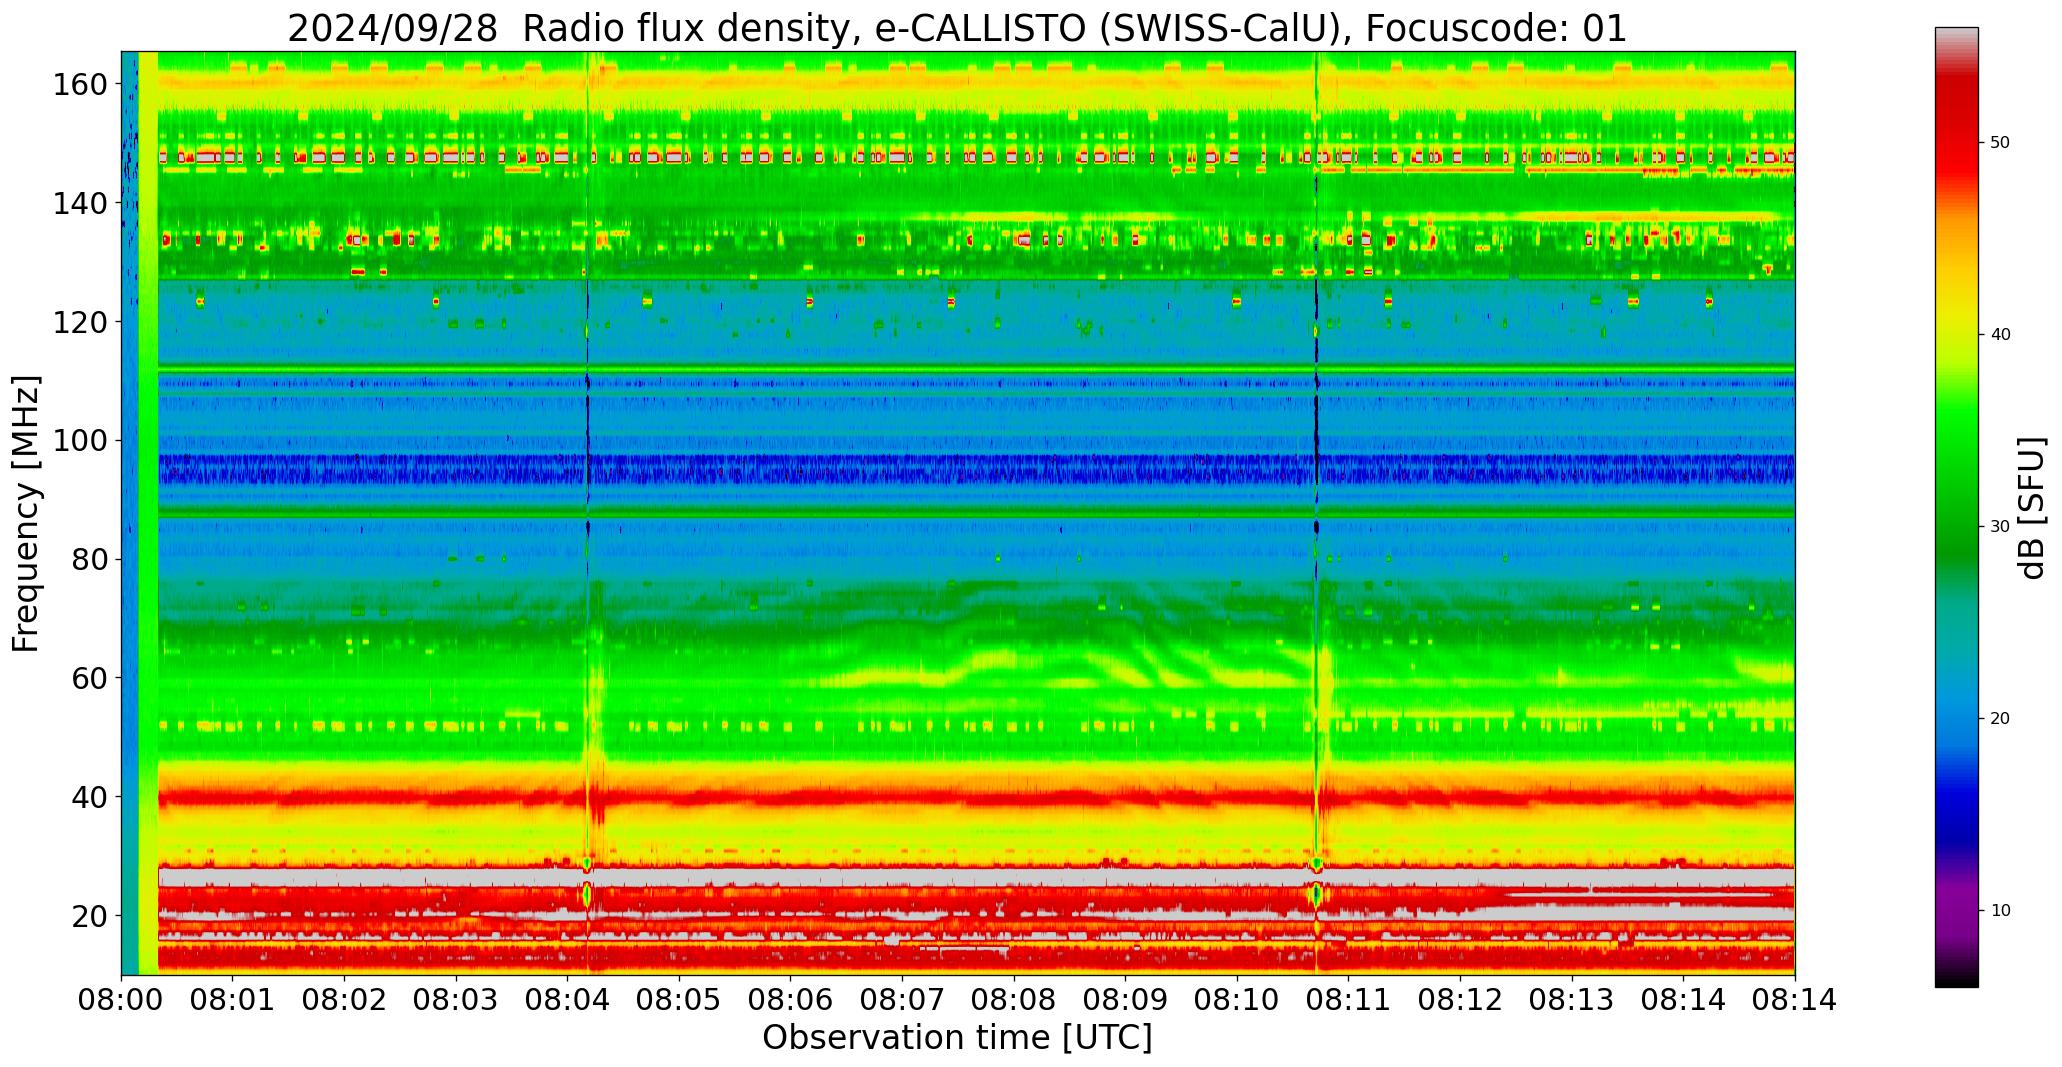Click the 08:07 time tick label
The image size is (2062, 1067).
903,1001
